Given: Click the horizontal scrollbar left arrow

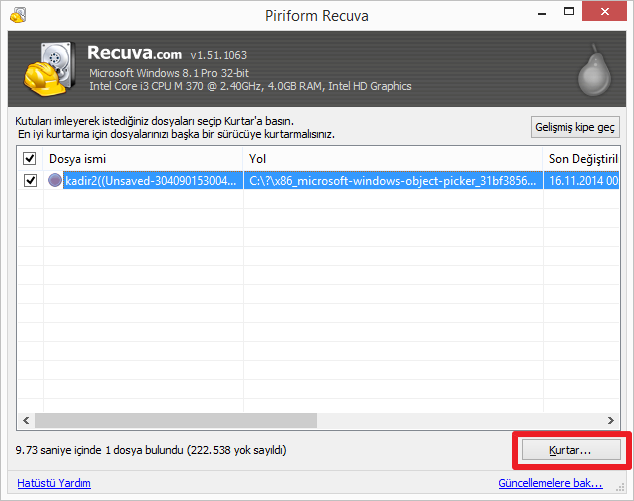Looking at the screenshot, I should coord(26,421).
